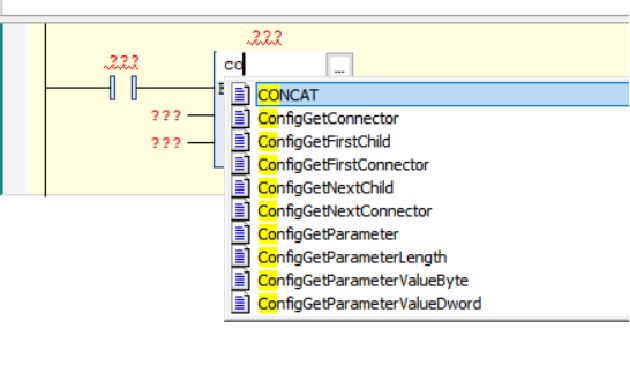This screenshot has width=630, height=380.
Task: Pick ConfigGetParameter from the list
Action: (x=328, y=234)
